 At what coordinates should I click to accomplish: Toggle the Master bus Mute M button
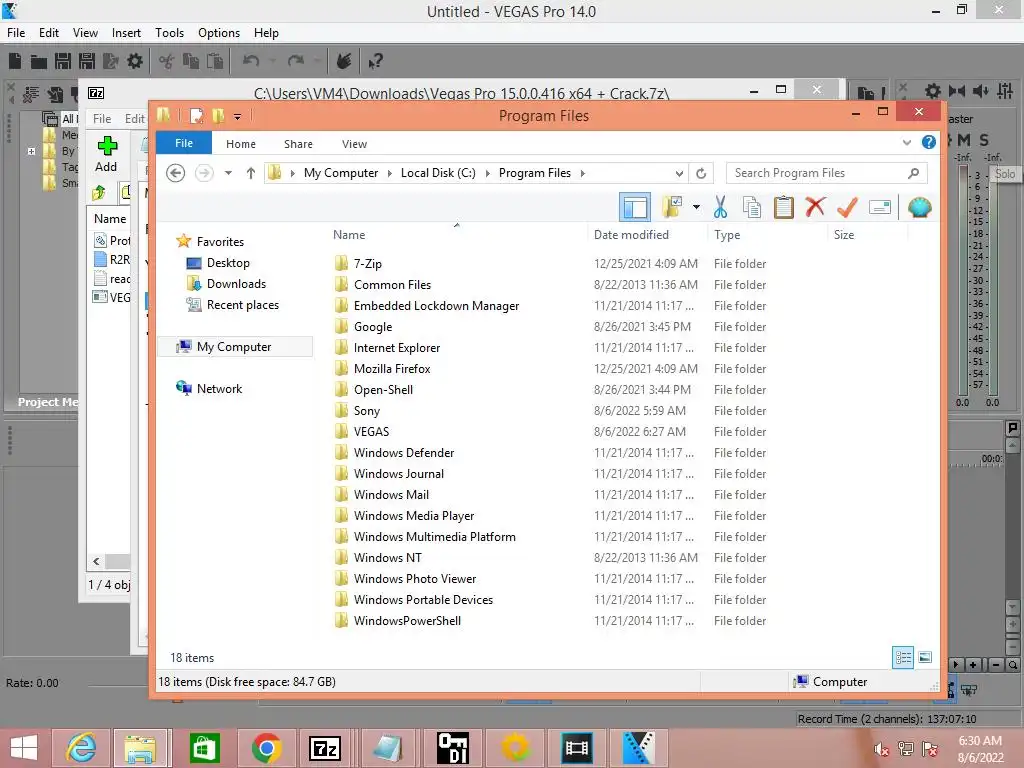(963, 140)
